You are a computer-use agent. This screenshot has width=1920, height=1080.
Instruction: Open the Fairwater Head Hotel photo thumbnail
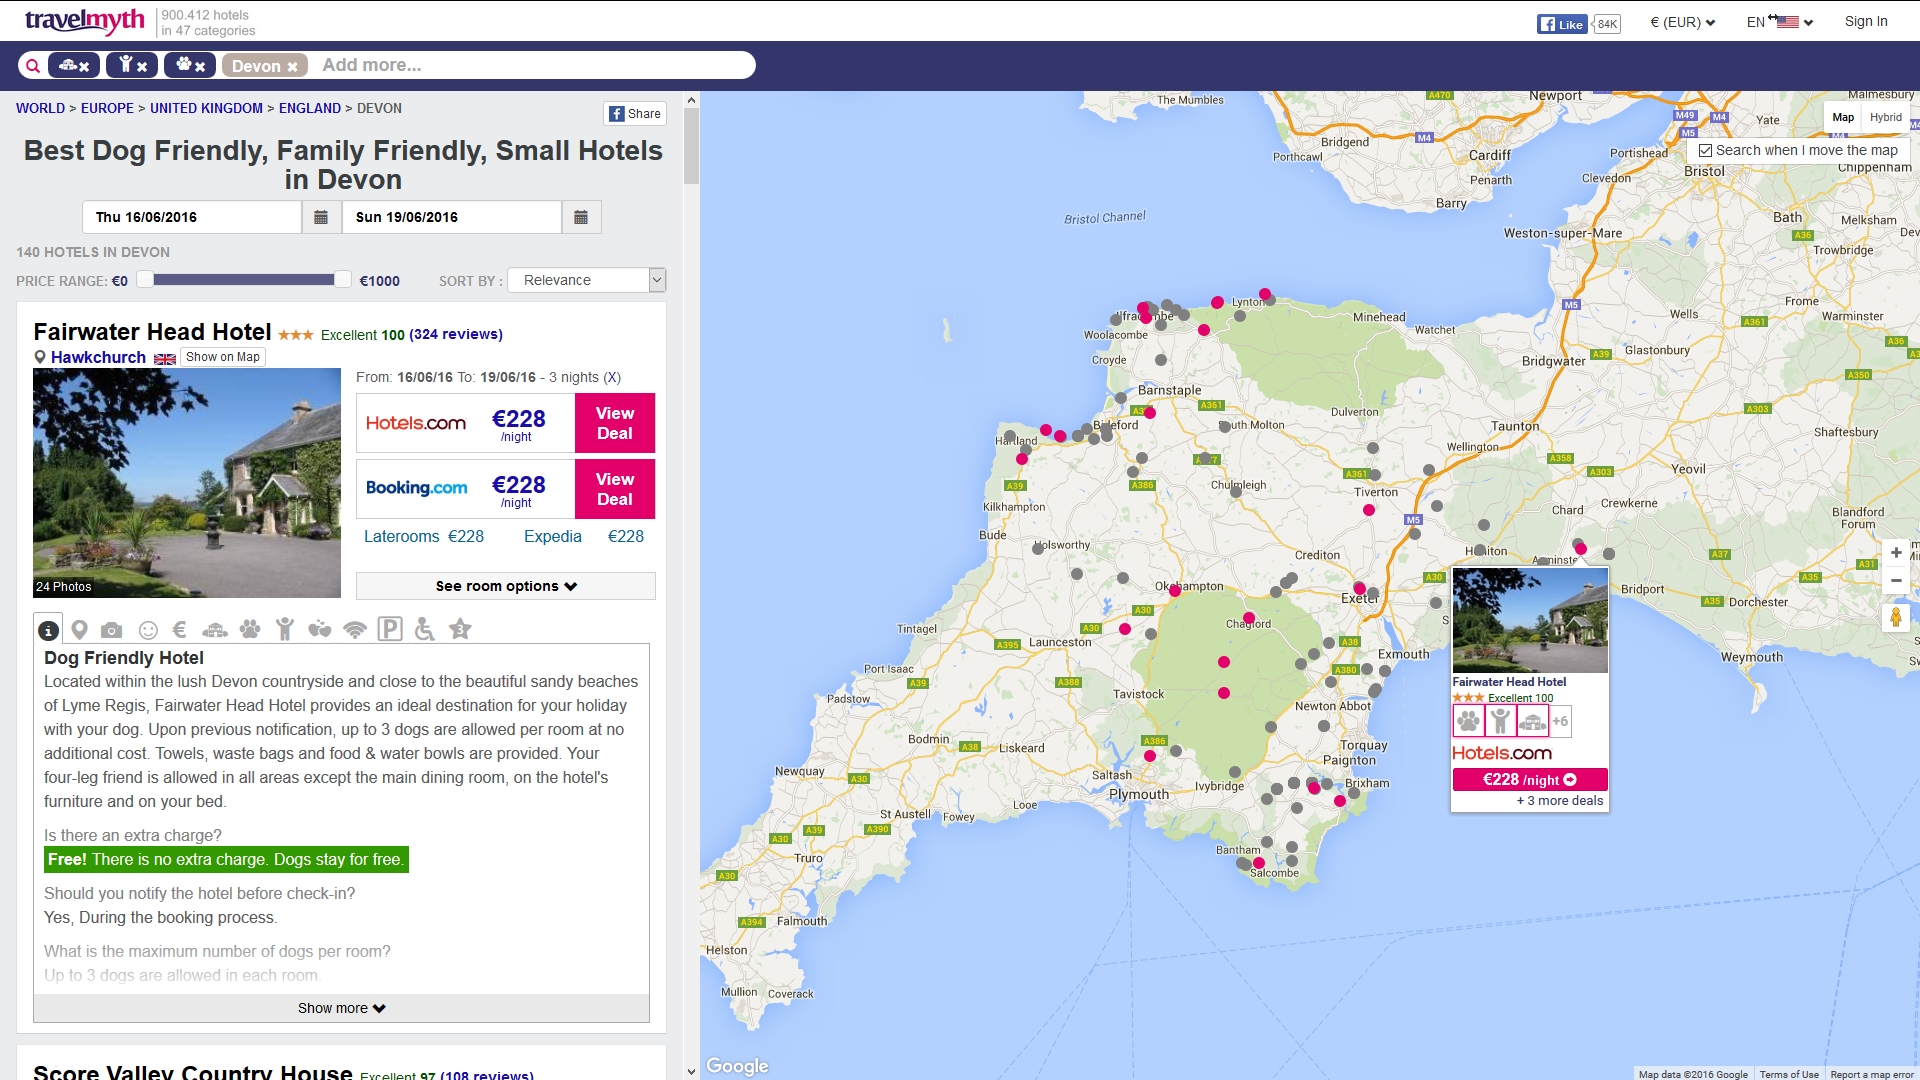187,483
